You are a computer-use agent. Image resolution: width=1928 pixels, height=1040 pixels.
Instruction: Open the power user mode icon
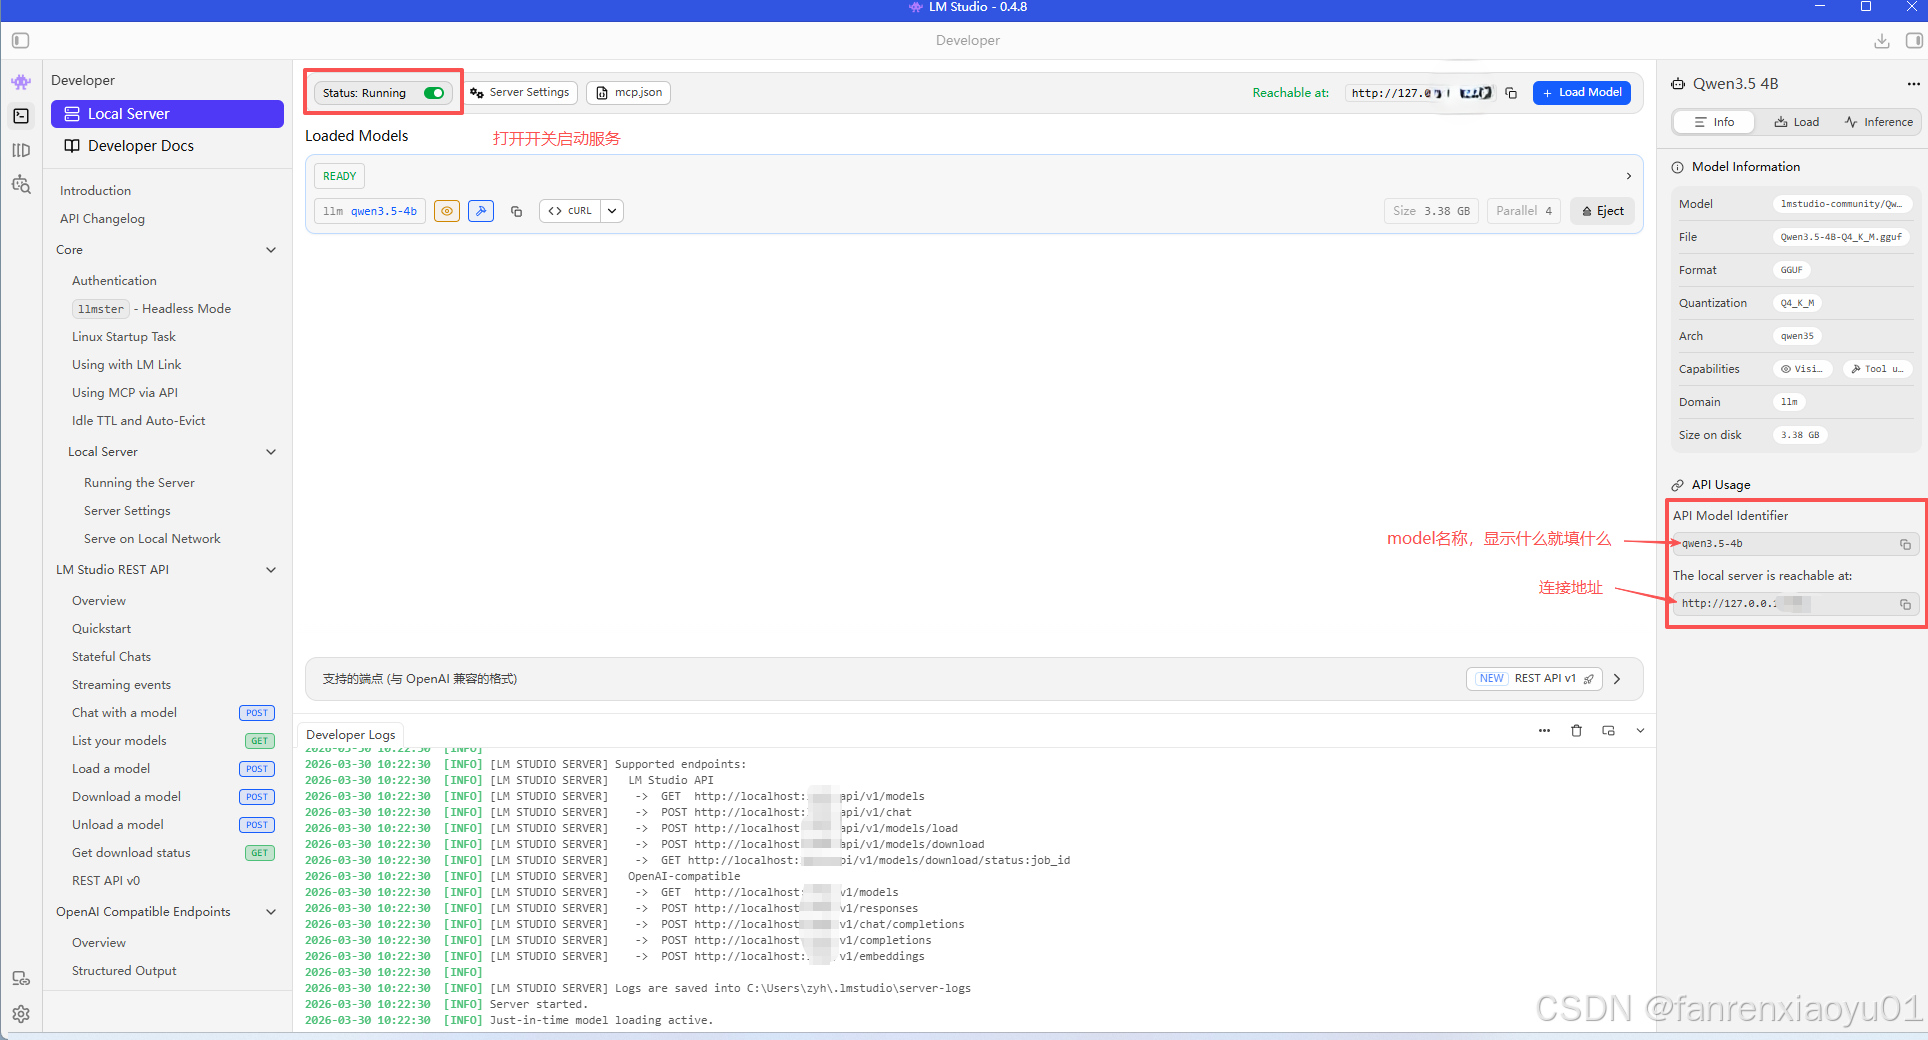(x=21, y=978)
